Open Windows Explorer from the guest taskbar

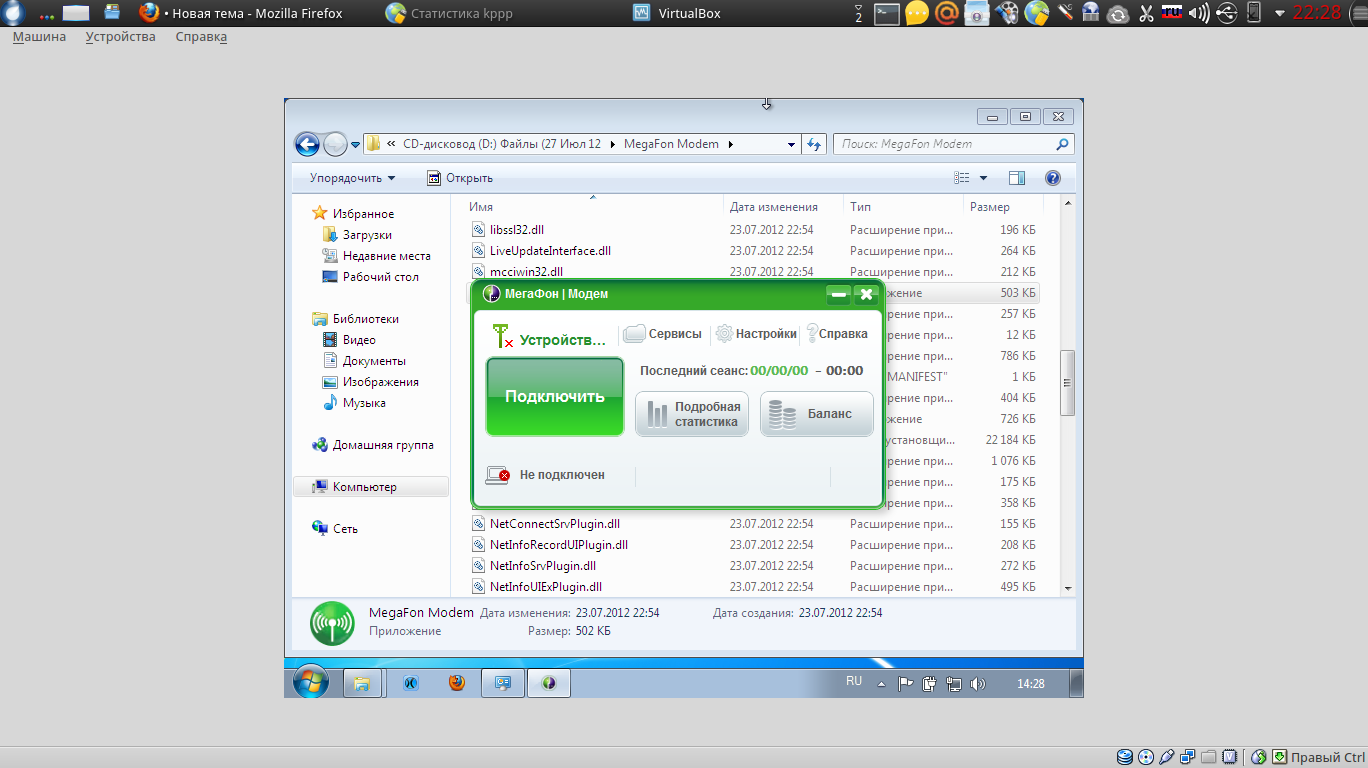coord(362,684)
